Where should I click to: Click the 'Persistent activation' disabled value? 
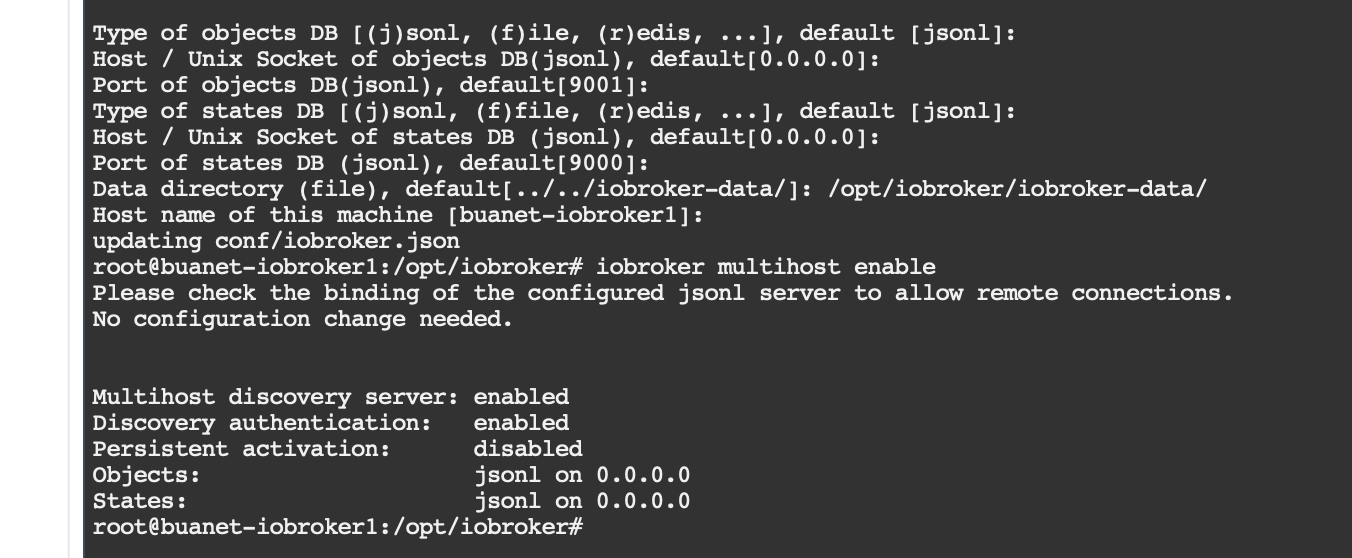pos(527,449)
